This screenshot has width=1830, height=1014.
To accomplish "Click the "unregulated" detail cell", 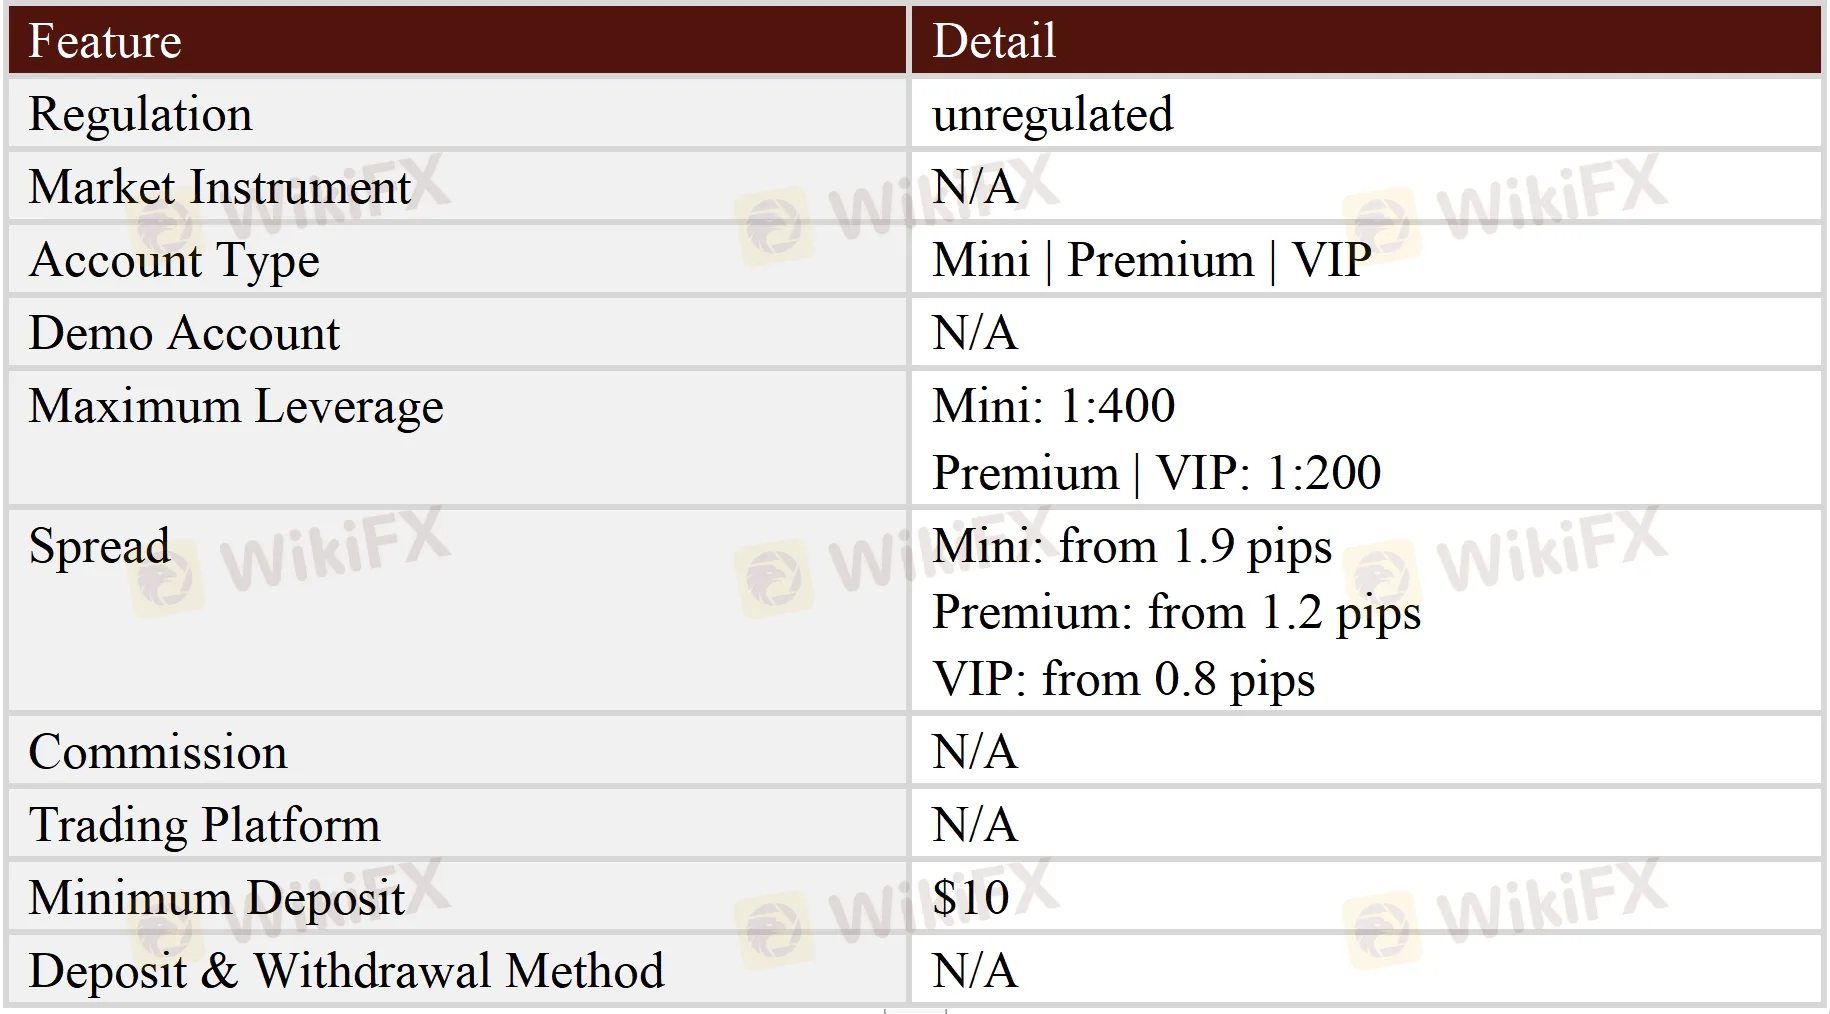I will (x=1052, y=114).
